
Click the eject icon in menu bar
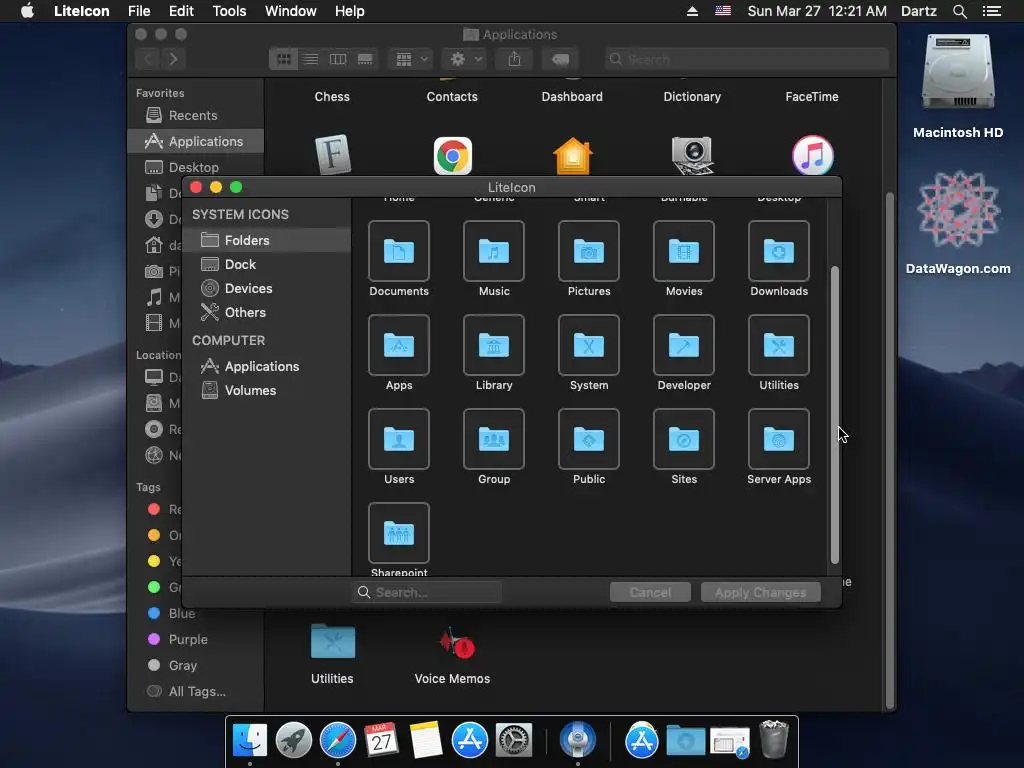coord(692,11)
